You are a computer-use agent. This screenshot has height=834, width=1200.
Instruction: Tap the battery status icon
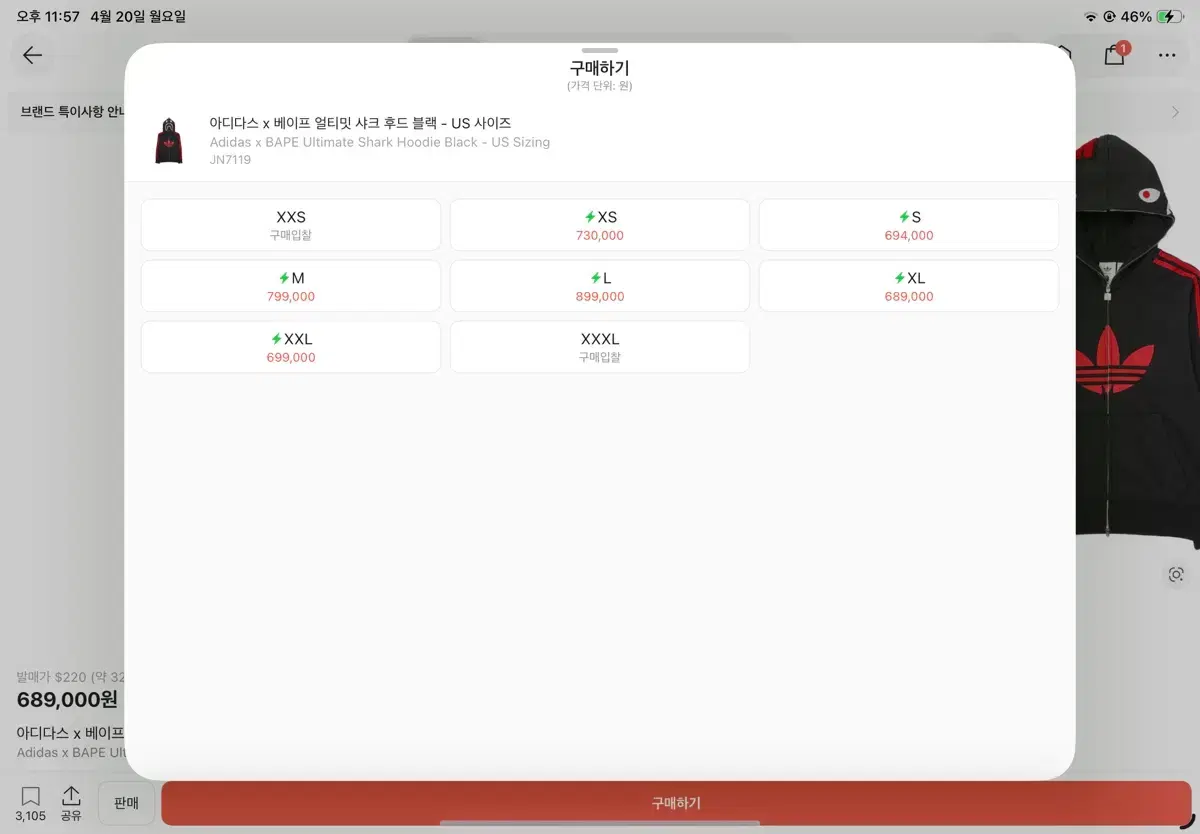point(1169,17)
